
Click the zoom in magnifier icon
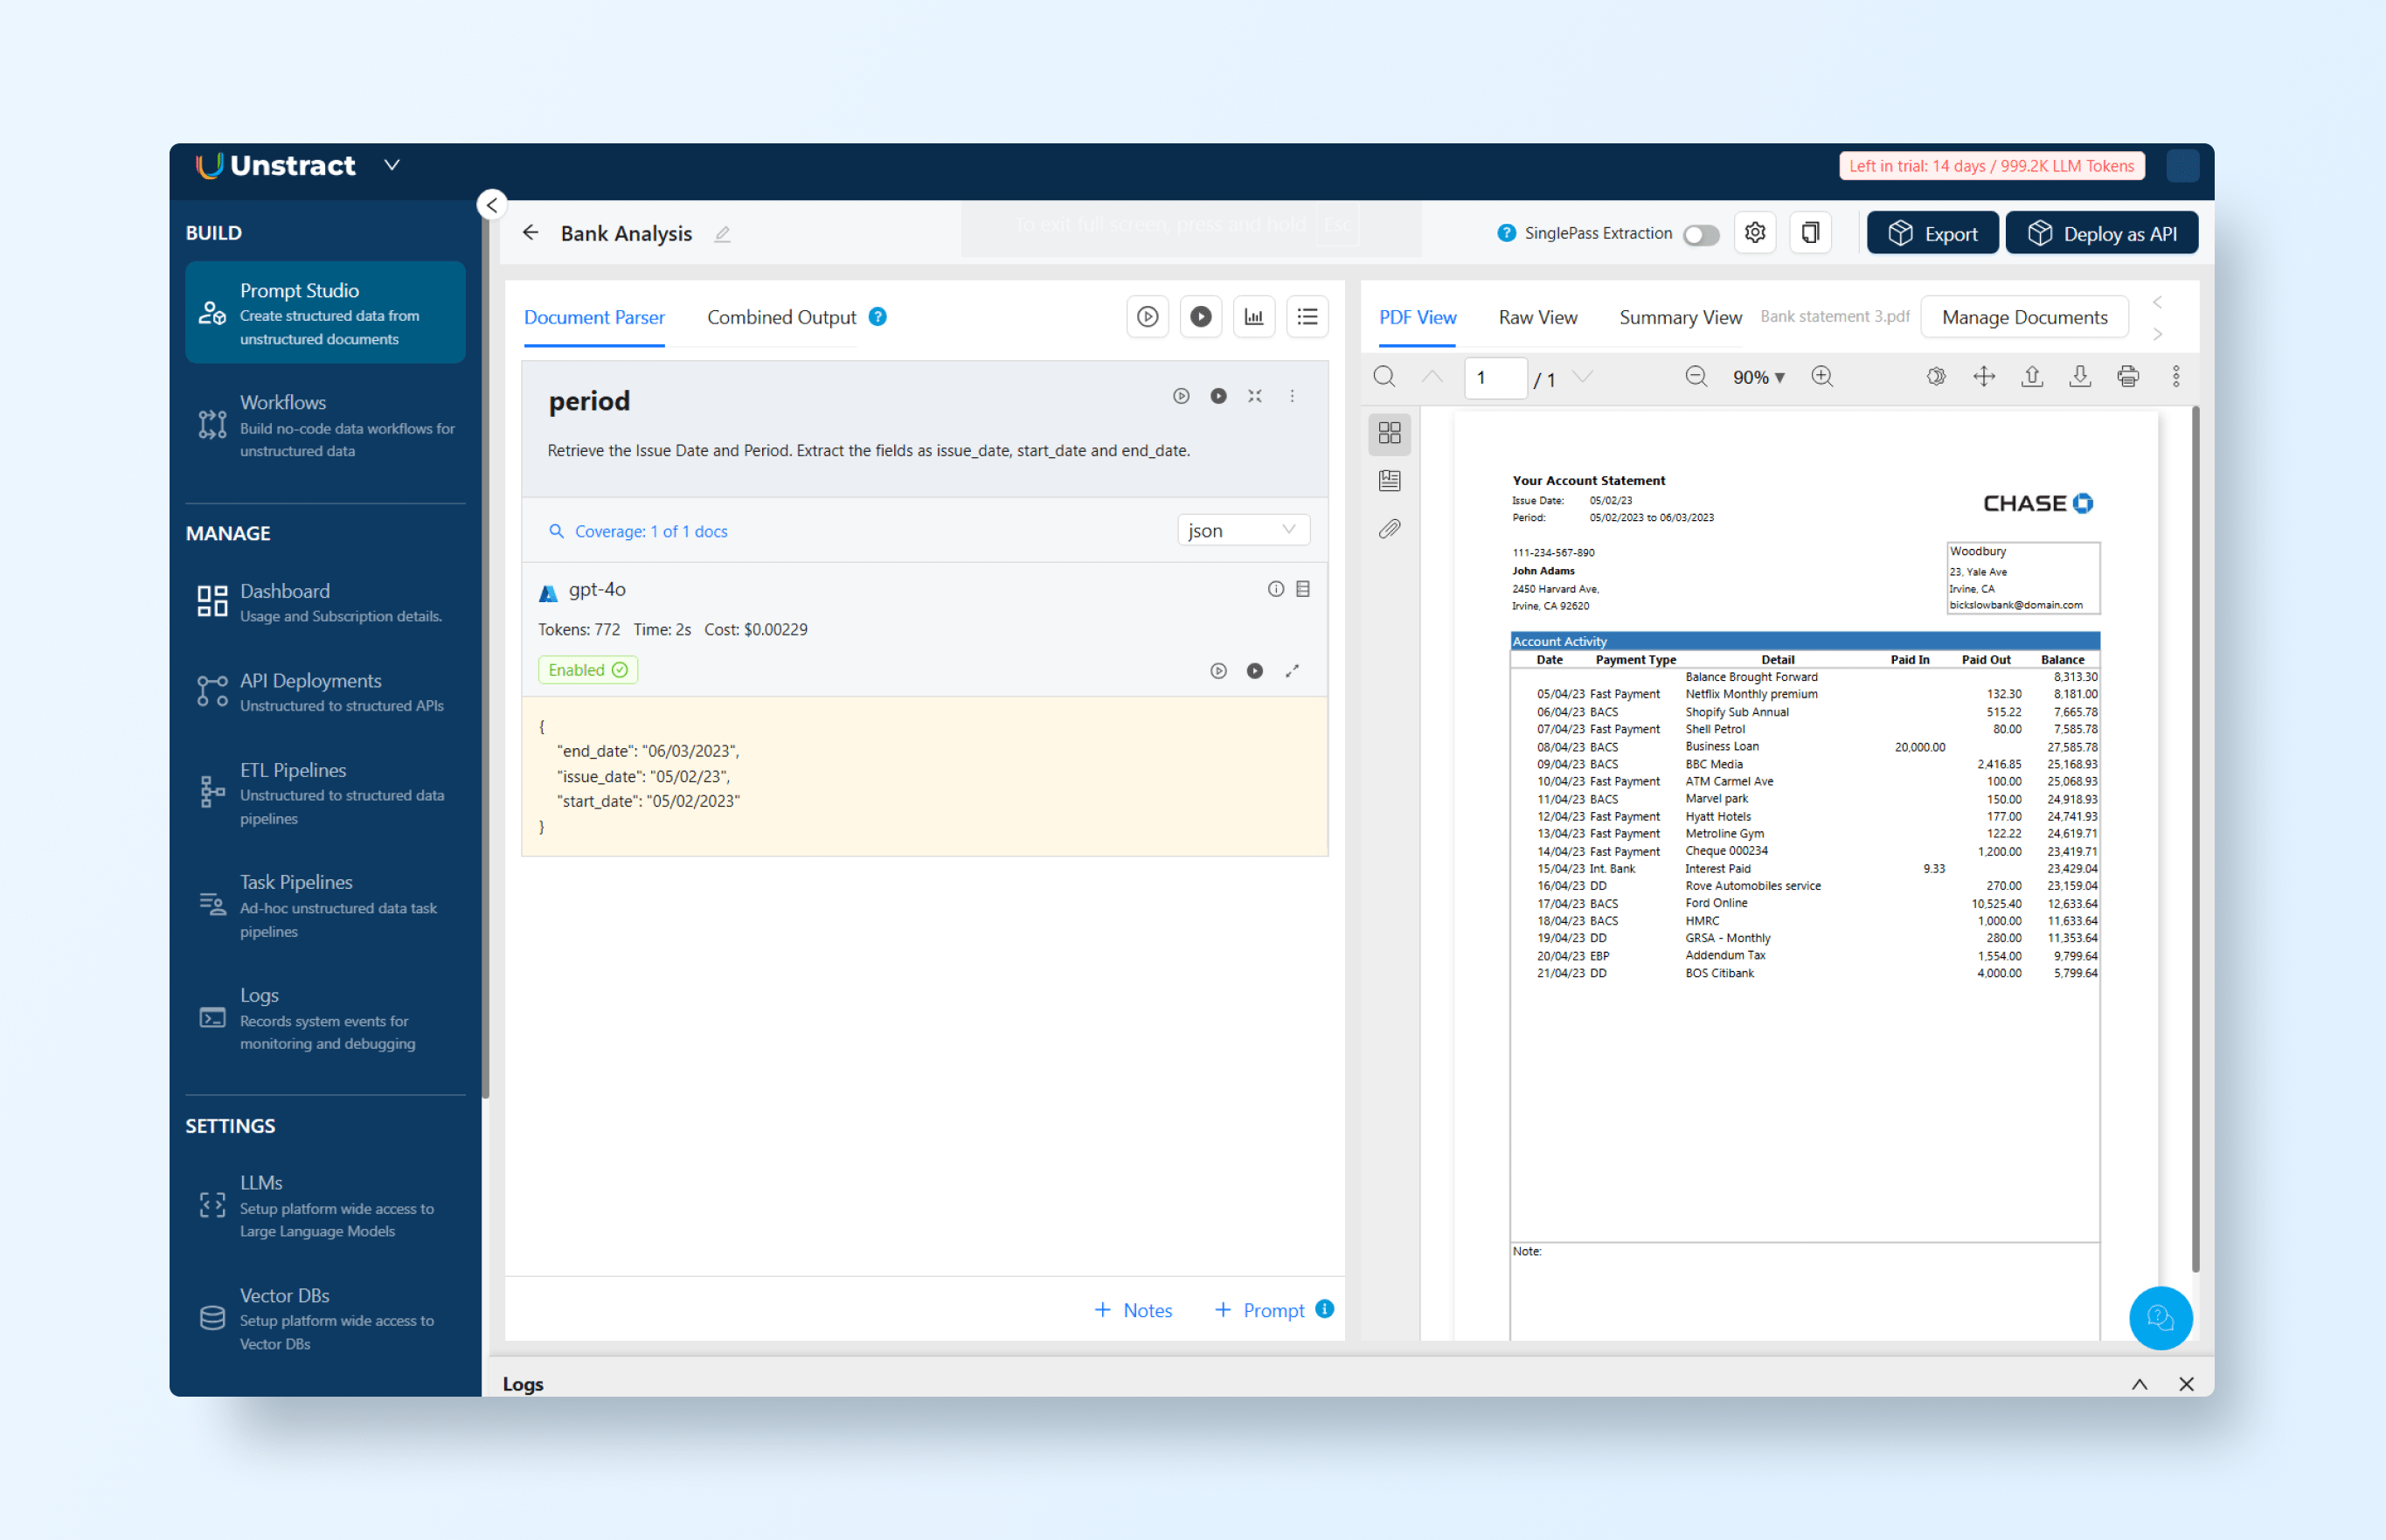pyautogui.click(x=1822, y=376)
